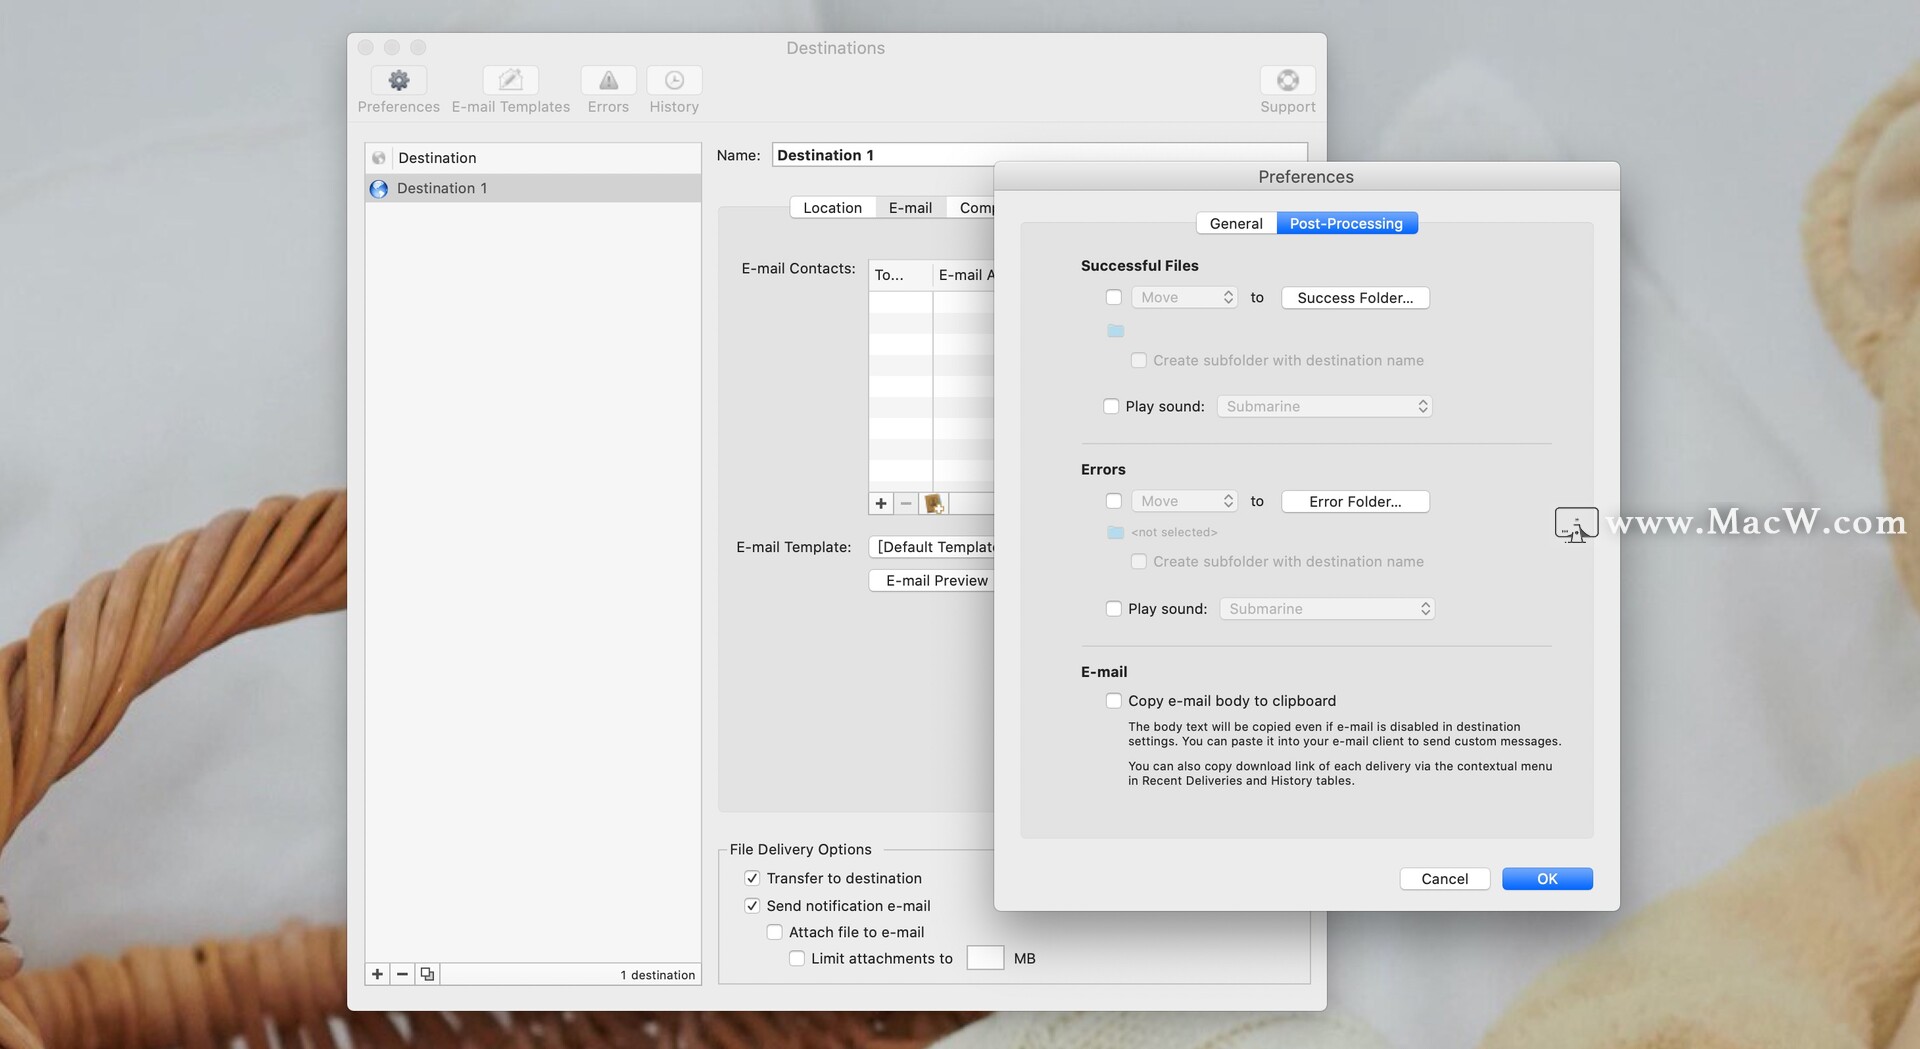Add e-mail contact plus button

pyautogui.click(x=881, y=503)
